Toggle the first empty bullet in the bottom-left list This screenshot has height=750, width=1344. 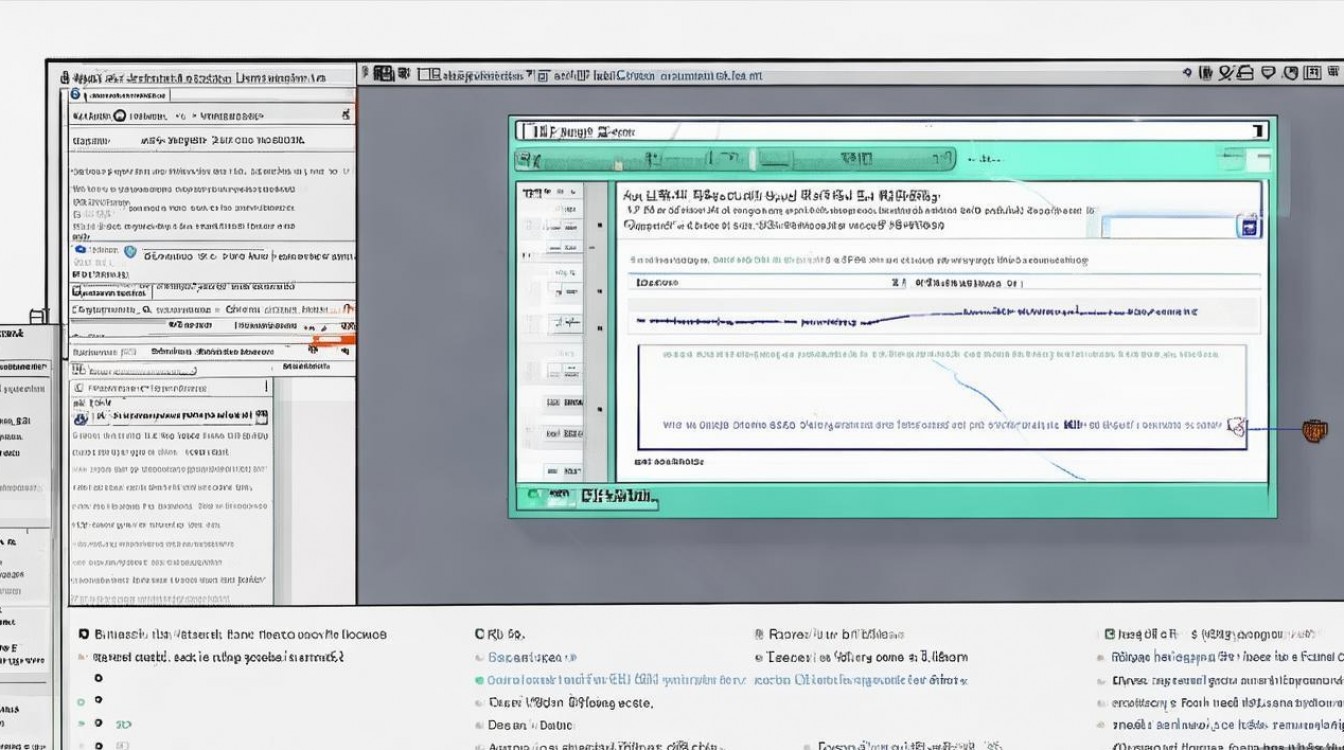pos(98,677)
